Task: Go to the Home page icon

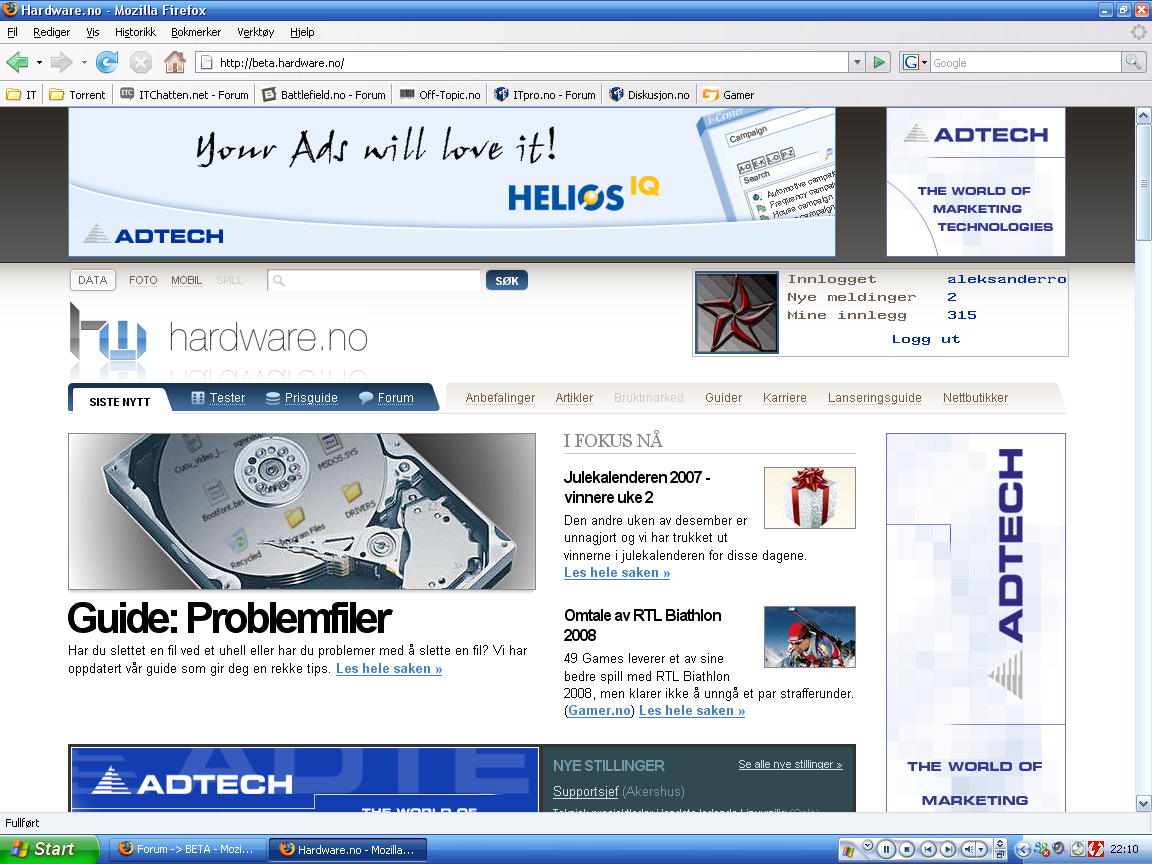Action: point(175,62)
